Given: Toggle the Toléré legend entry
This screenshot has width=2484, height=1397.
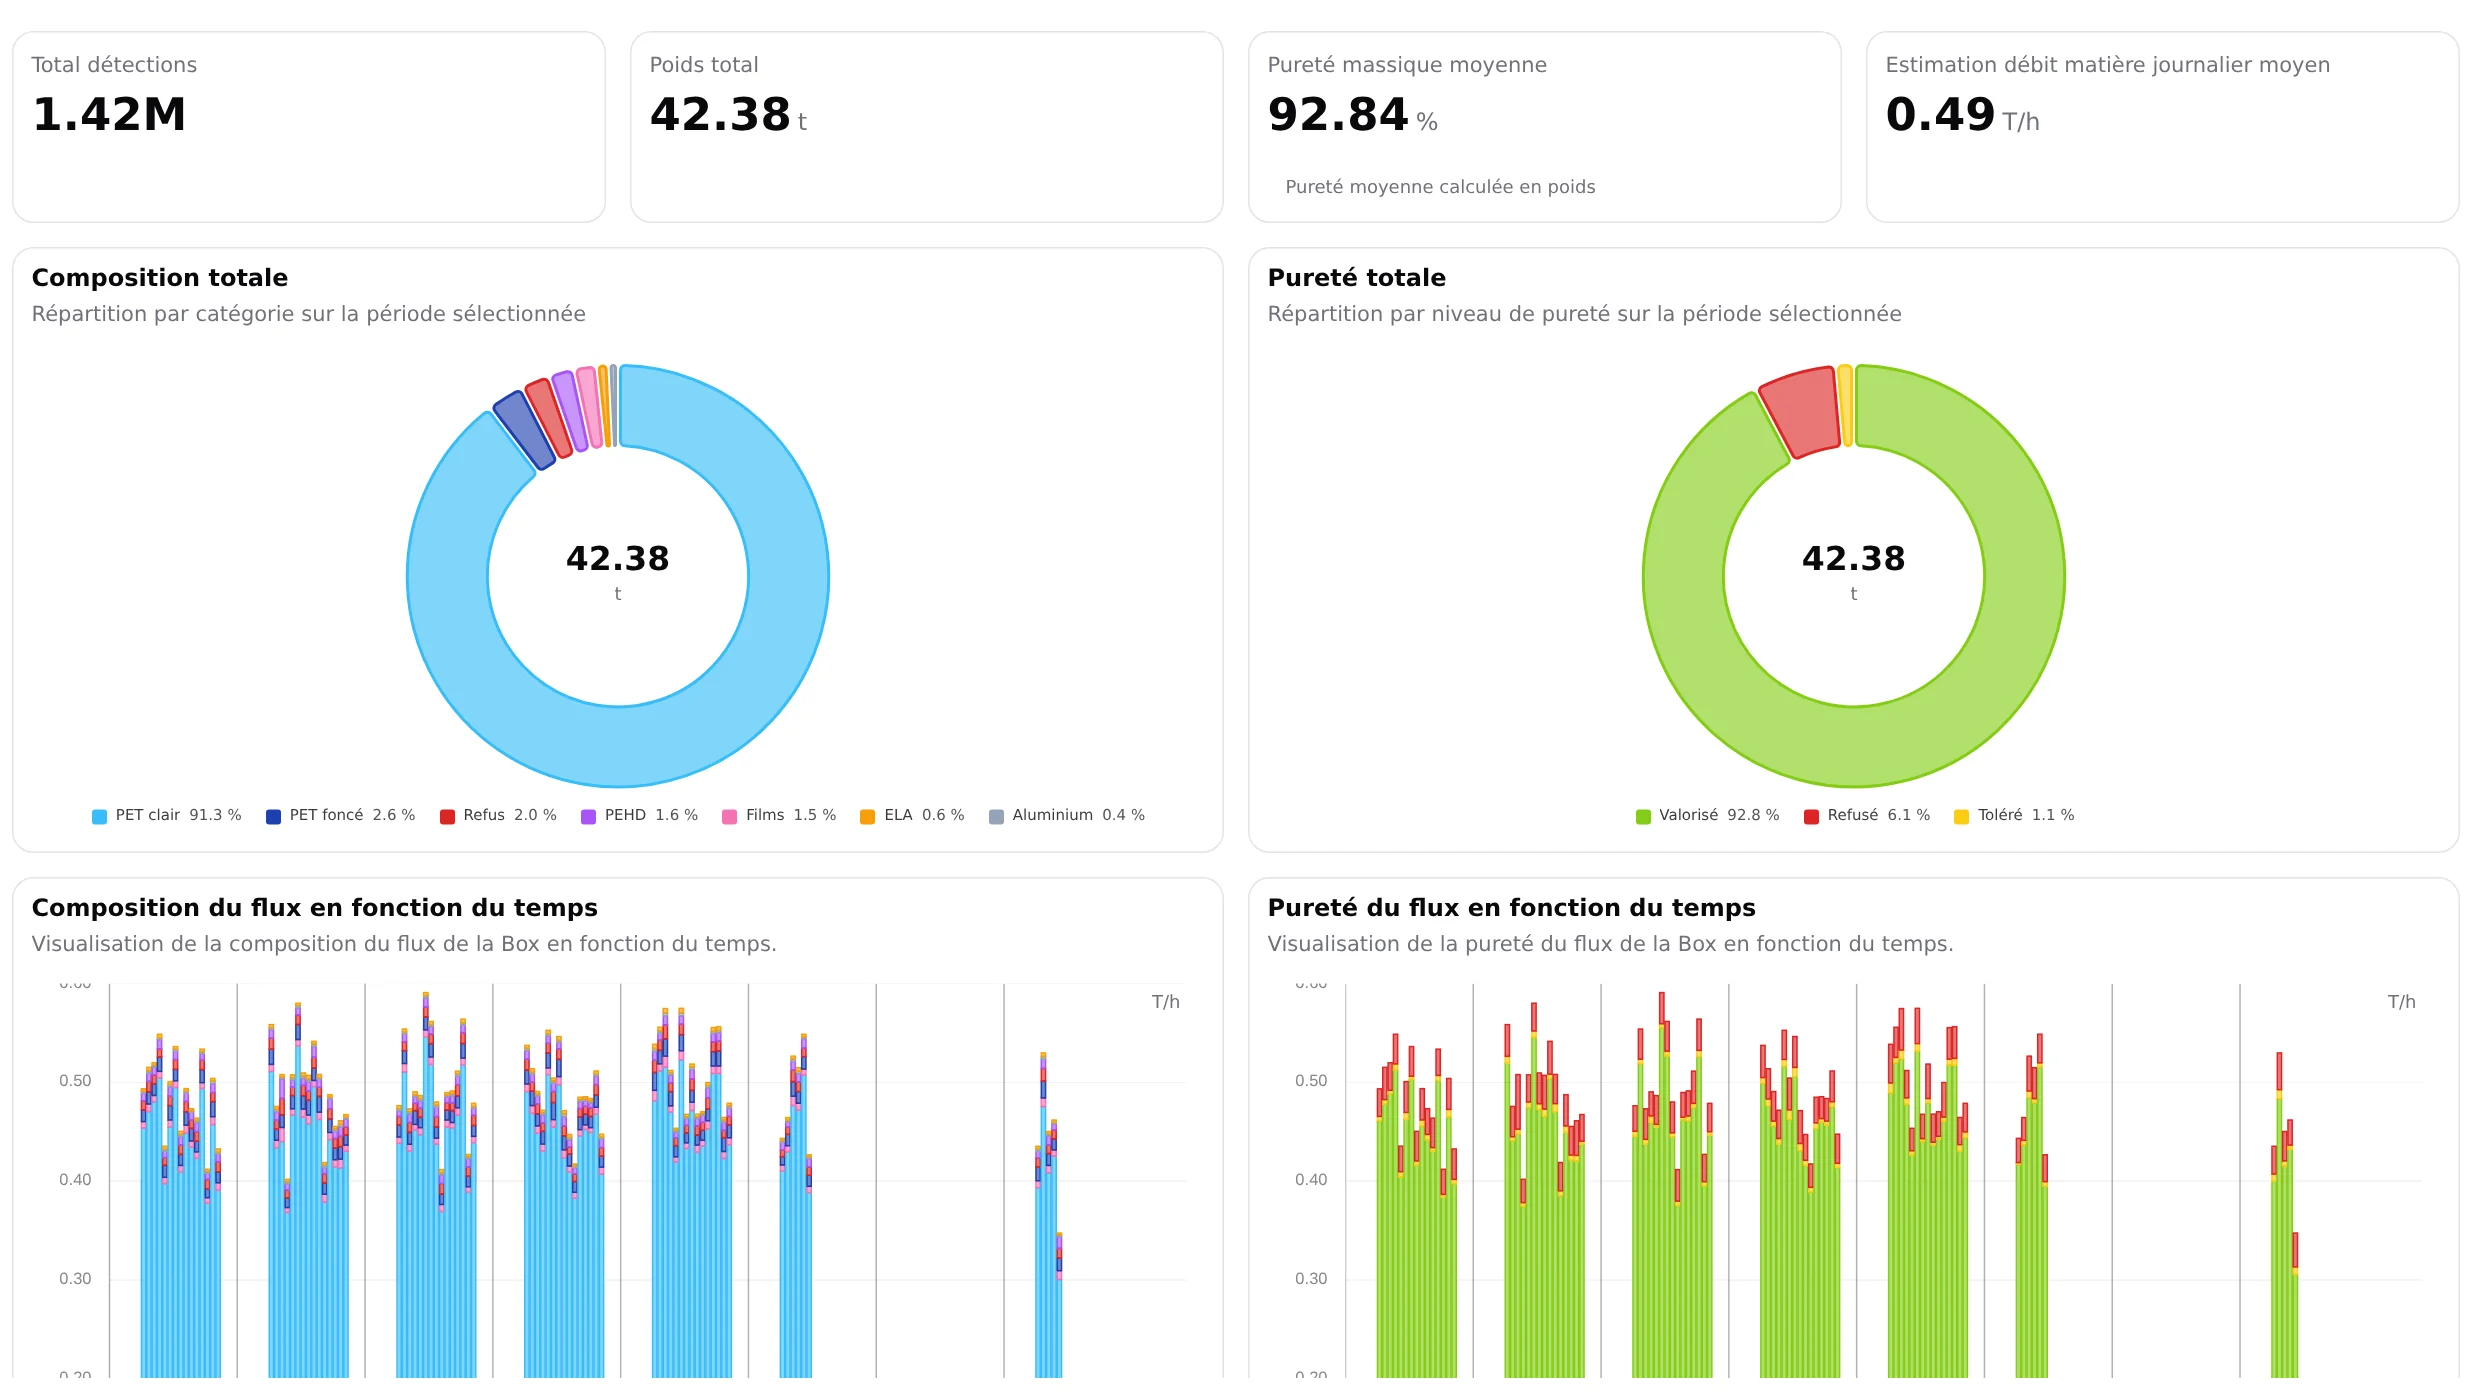Looking at the screenshot, I should (x=2014, y=815).
